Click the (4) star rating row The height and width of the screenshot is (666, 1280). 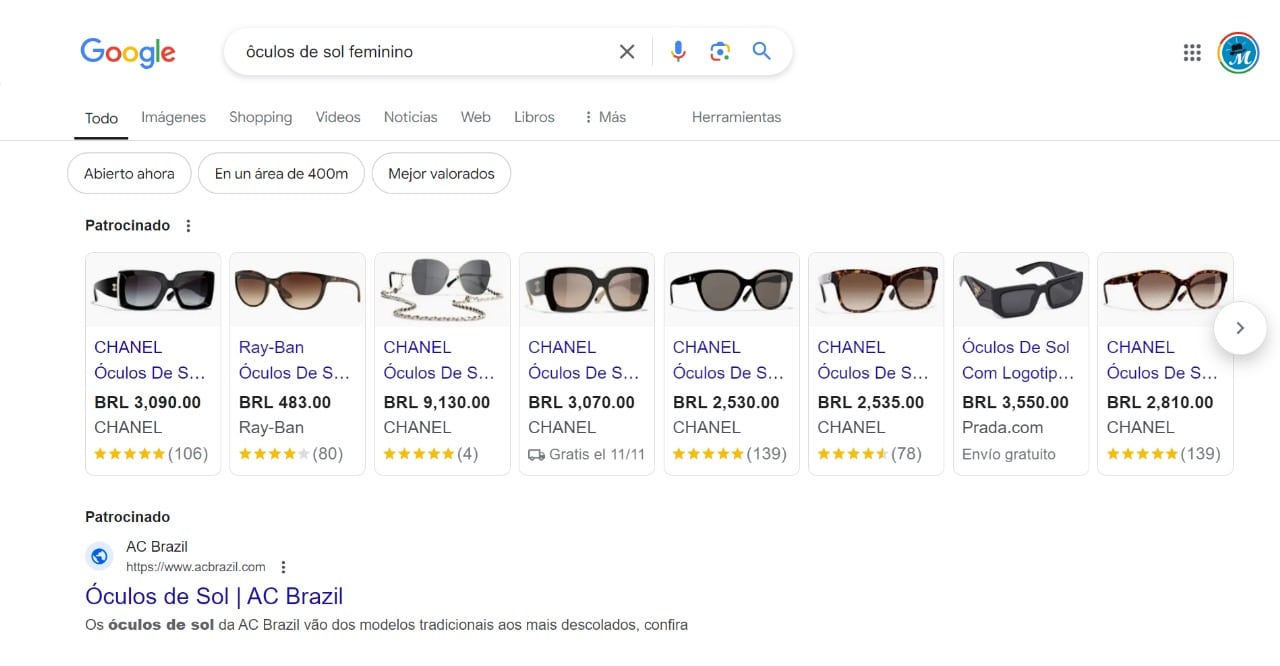431,454
